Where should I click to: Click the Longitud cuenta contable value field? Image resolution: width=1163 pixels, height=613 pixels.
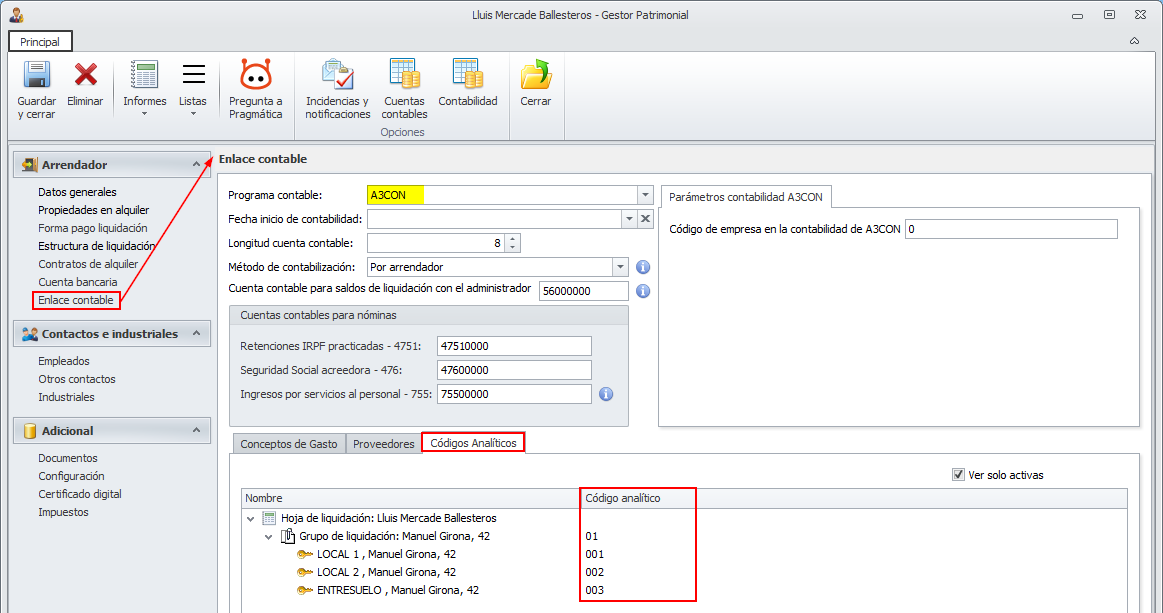pos(436,243)
